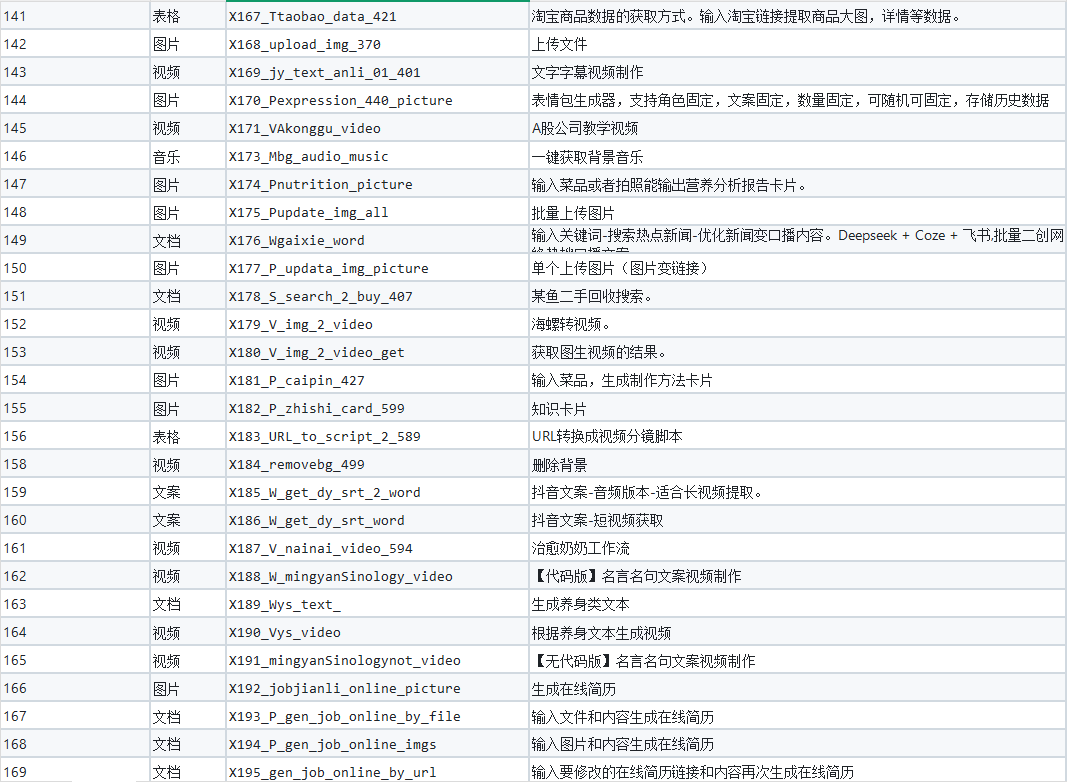Select cell X183_URL_to_script_2_589
The height and width of the screenshot is (782, 1067).
pyautogui.click(x=377, y=436)
